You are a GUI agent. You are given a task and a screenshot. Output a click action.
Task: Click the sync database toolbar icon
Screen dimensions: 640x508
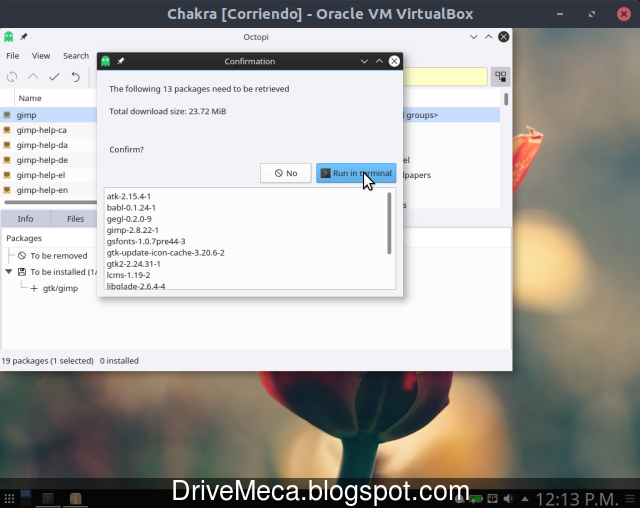(x=12, y=77)
